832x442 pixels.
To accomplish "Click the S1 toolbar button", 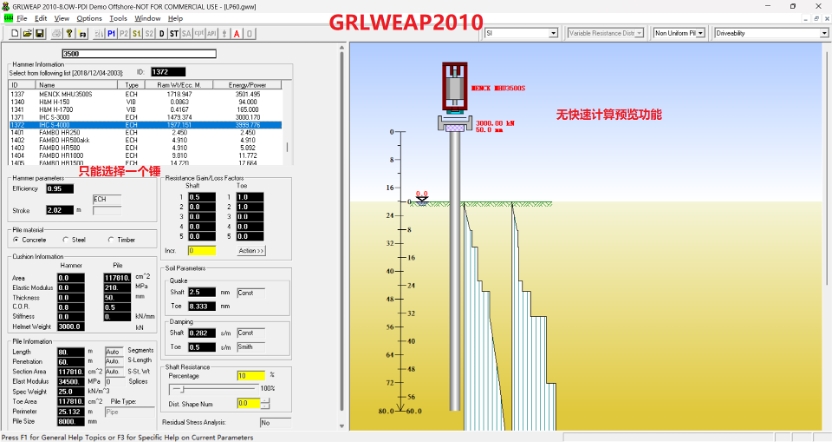I will click(136, 34).
